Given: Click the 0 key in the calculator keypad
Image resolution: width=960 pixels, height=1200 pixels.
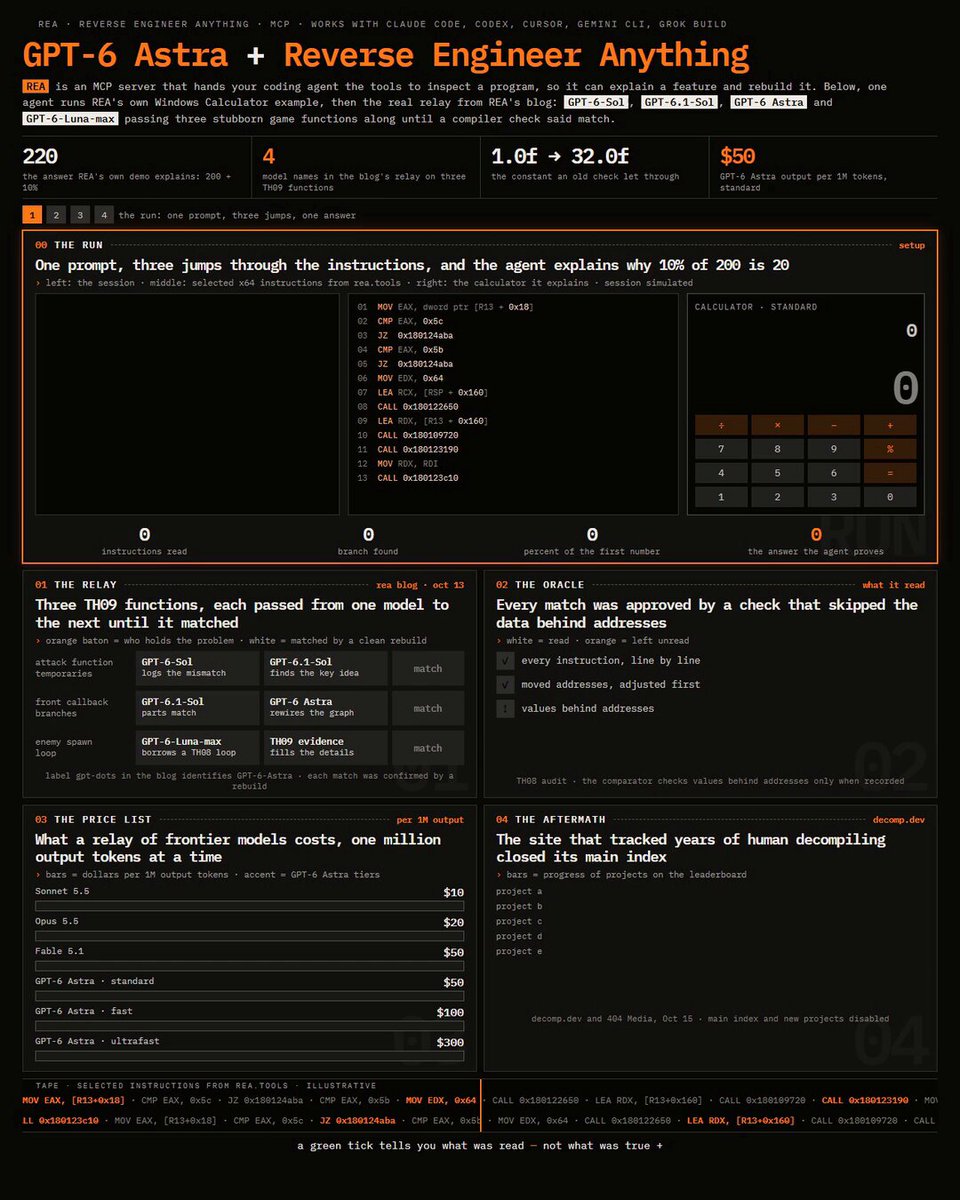Looking at the screenshot, I should [890, 497].
